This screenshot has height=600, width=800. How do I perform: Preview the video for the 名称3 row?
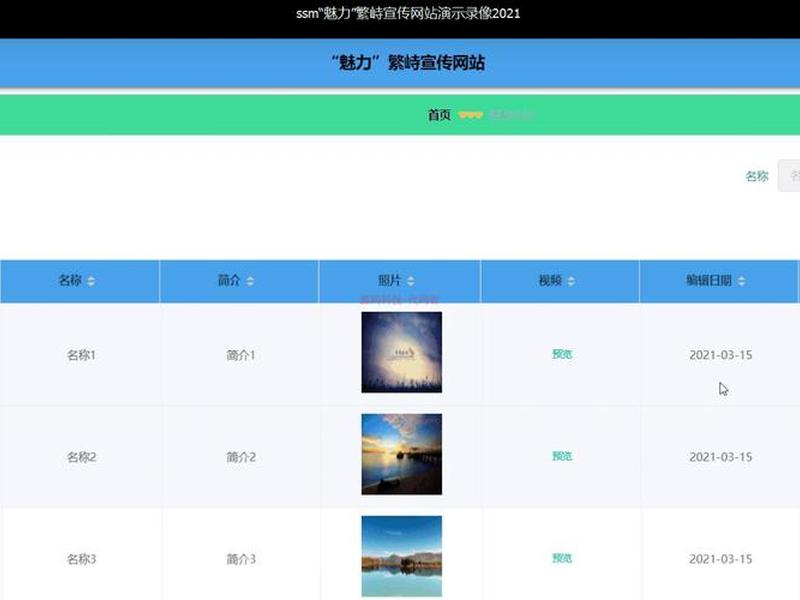coord(562,558)
